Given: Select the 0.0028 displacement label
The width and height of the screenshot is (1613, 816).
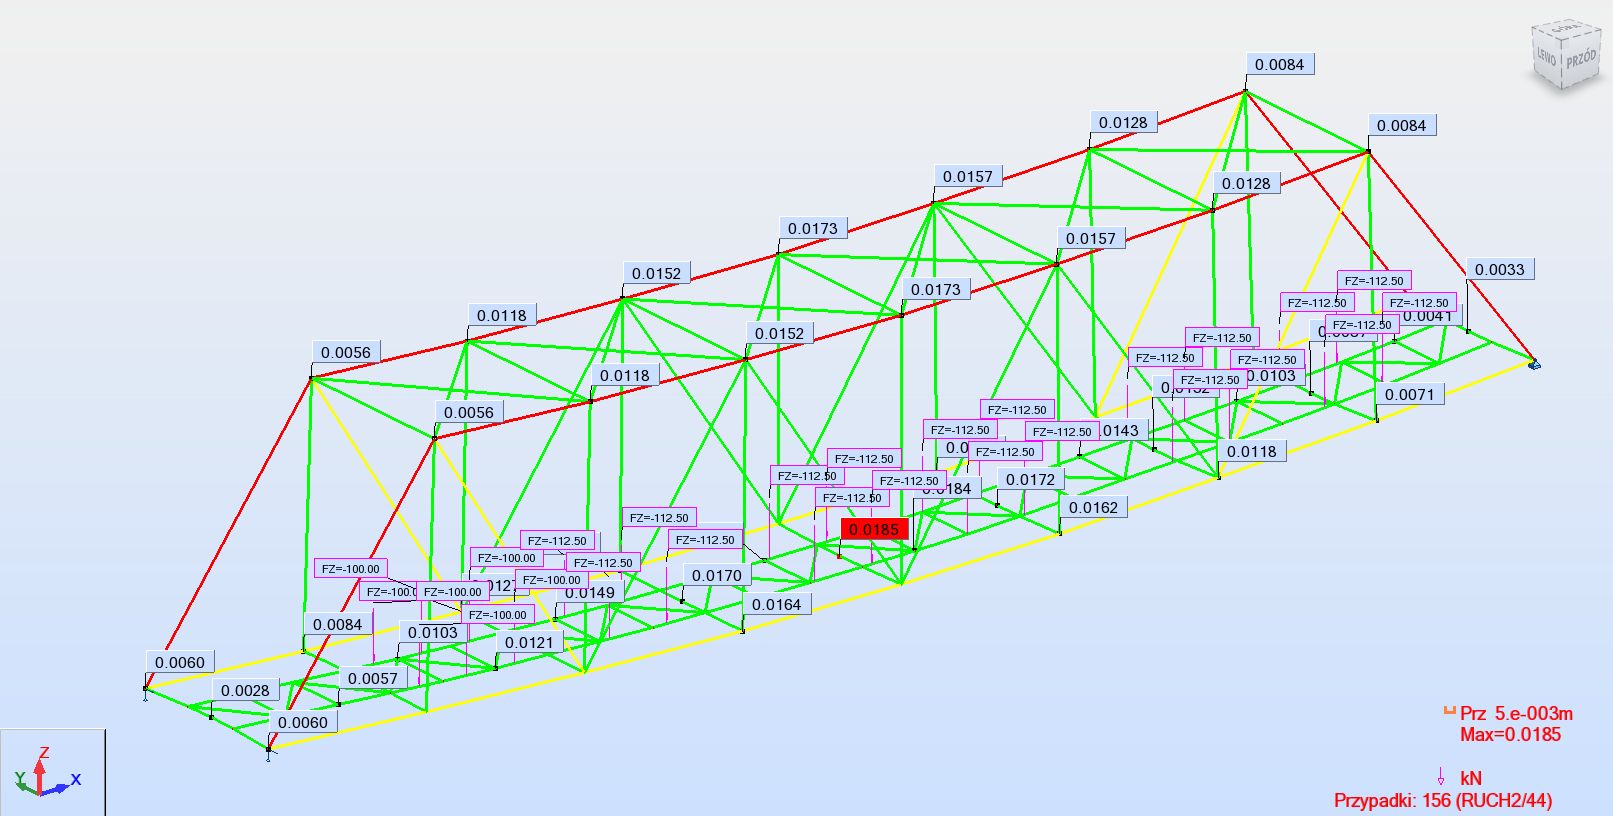Looking at the screenshot, I should 245,690.
